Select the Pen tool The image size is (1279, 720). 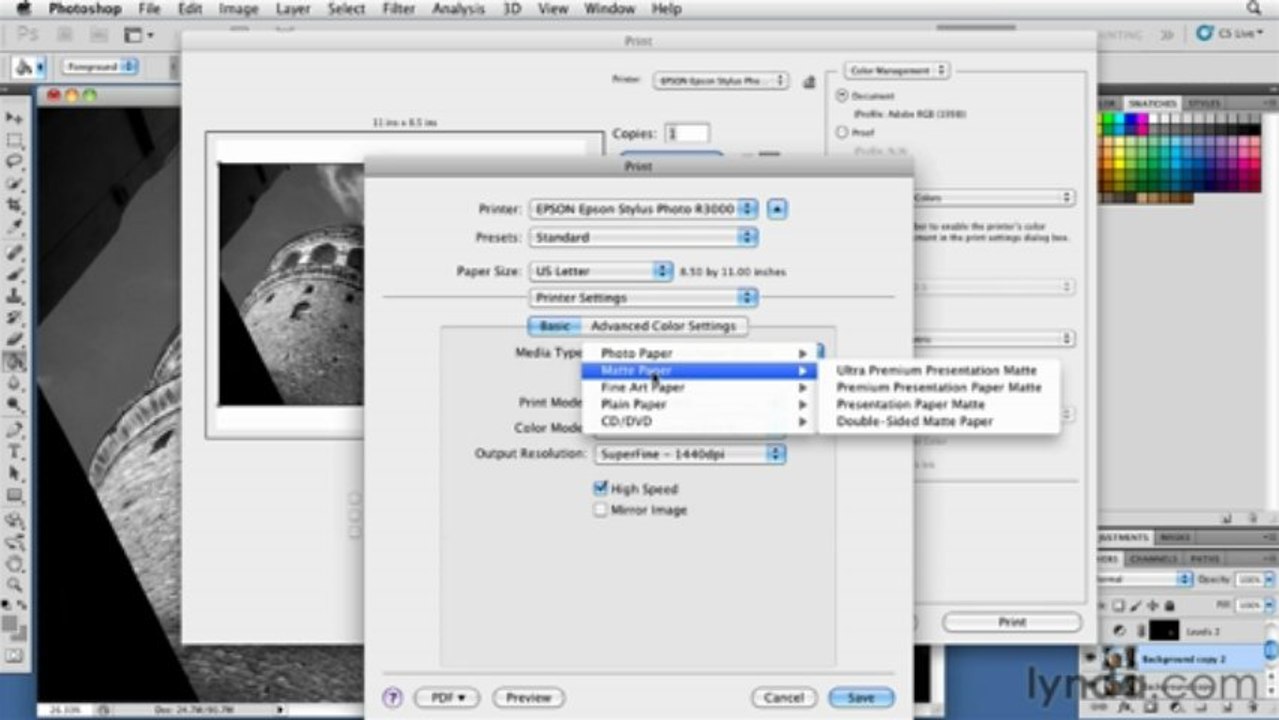[x=15, y=430]
